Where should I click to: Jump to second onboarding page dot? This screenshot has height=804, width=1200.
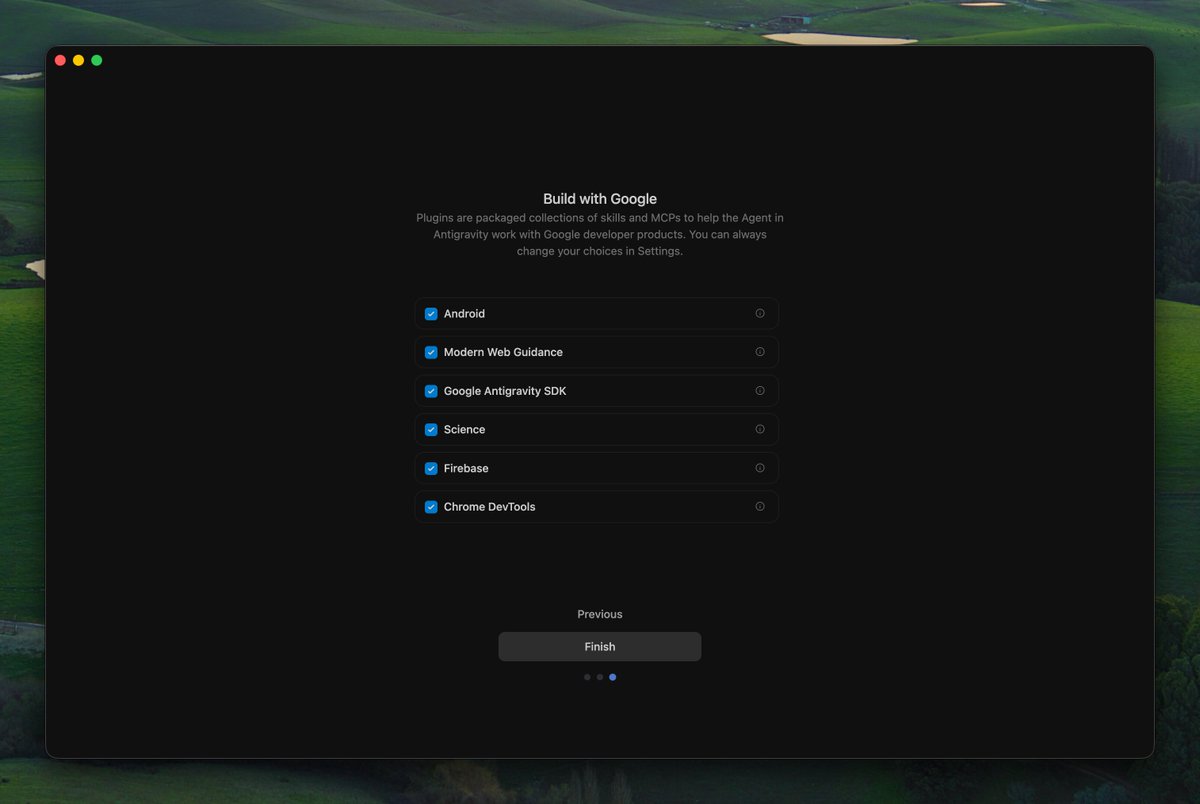pyautogui.click(x=600, y=677)
